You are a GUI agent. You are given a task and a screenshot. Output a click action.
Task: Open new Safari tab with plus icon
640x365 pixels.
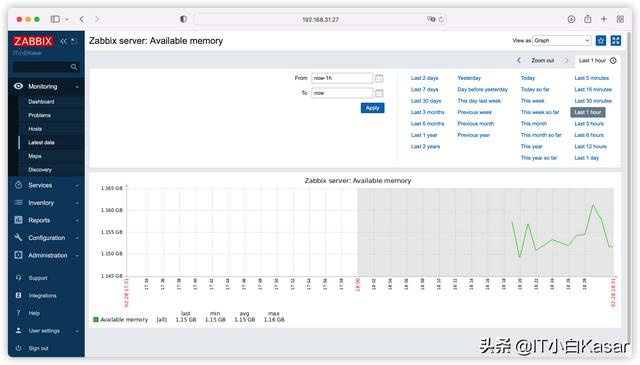(x=604, y=19)
